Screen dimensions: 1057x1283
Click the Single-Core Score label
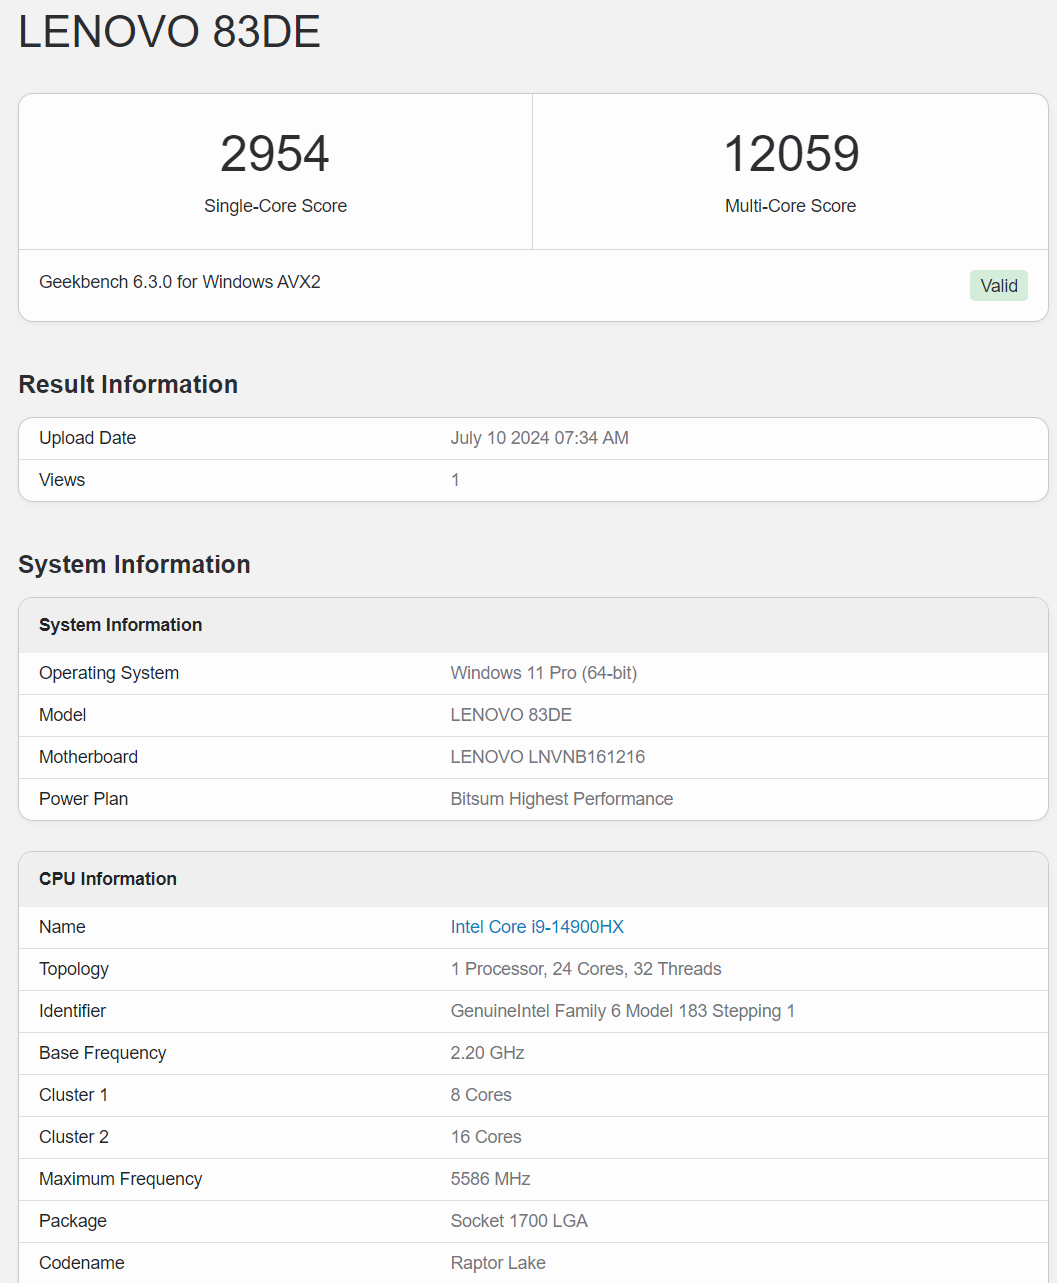pos(275,206)
